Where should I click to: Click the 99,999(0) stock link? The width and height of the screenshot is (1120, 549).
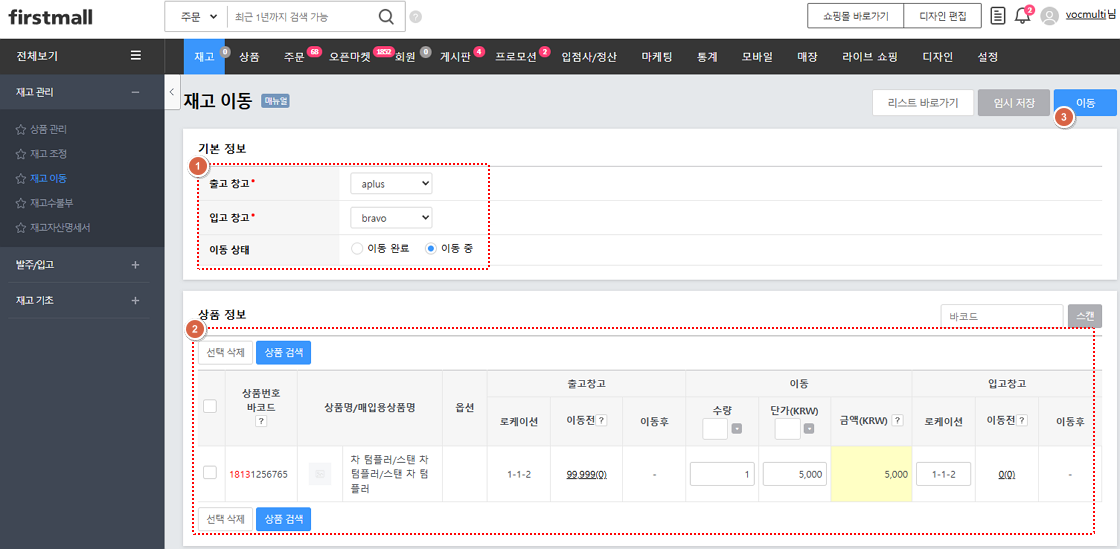586,475
